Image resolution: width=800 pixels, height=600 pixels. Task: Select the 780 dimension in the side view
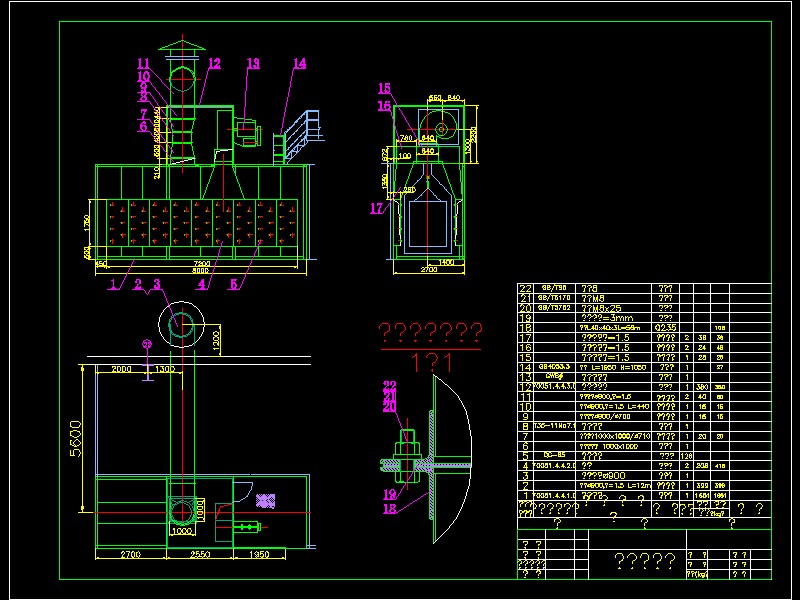pos(406,138)
